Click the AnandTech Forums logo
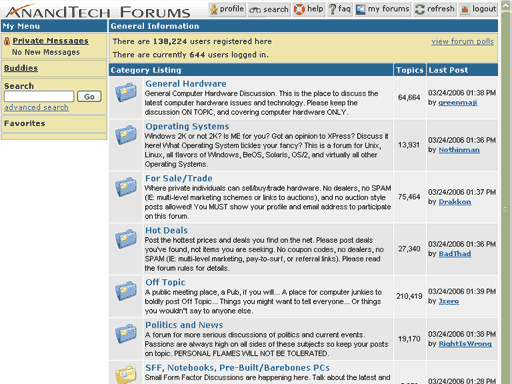Viewport: 512px width, 384px height. pos(98,11)
